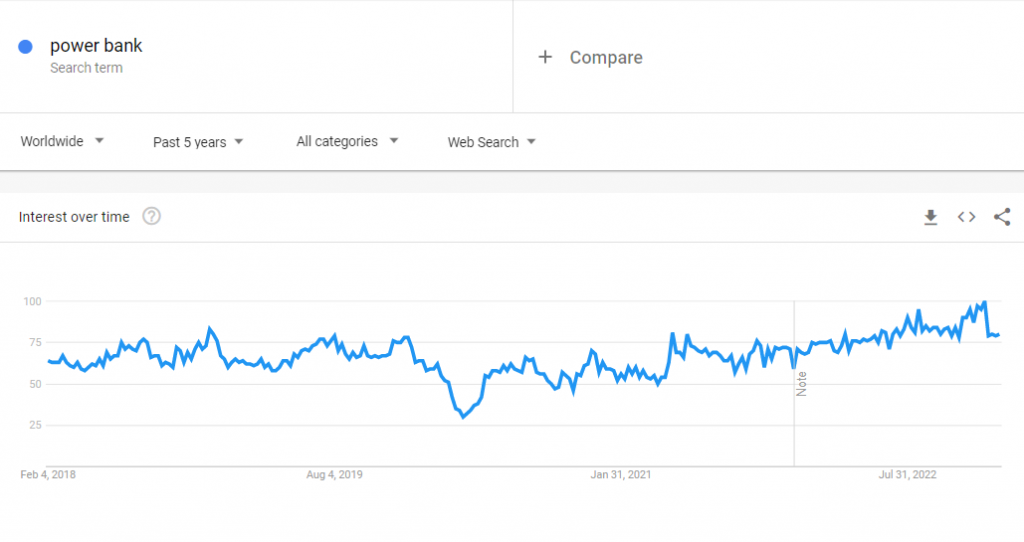
Task: Expand the Worldwide region dropdown
Action: 63,142
